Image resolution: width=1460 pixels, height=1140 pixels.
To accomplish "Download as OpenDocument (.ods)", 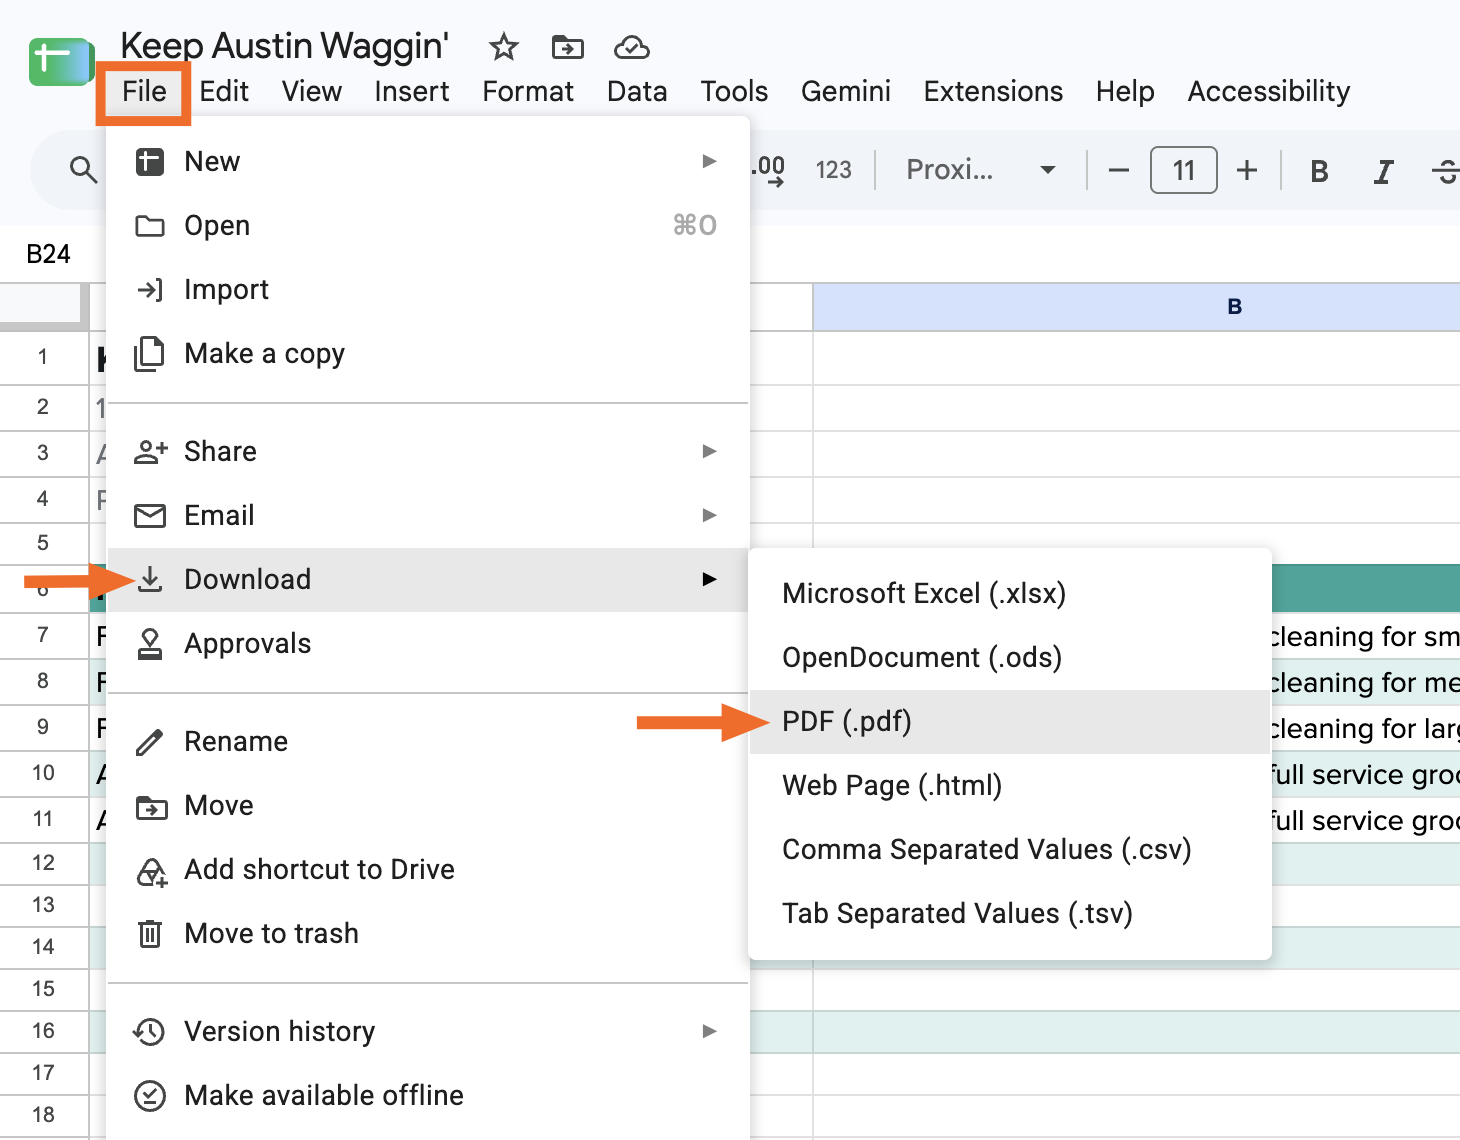I will (x=1010, y=658).
